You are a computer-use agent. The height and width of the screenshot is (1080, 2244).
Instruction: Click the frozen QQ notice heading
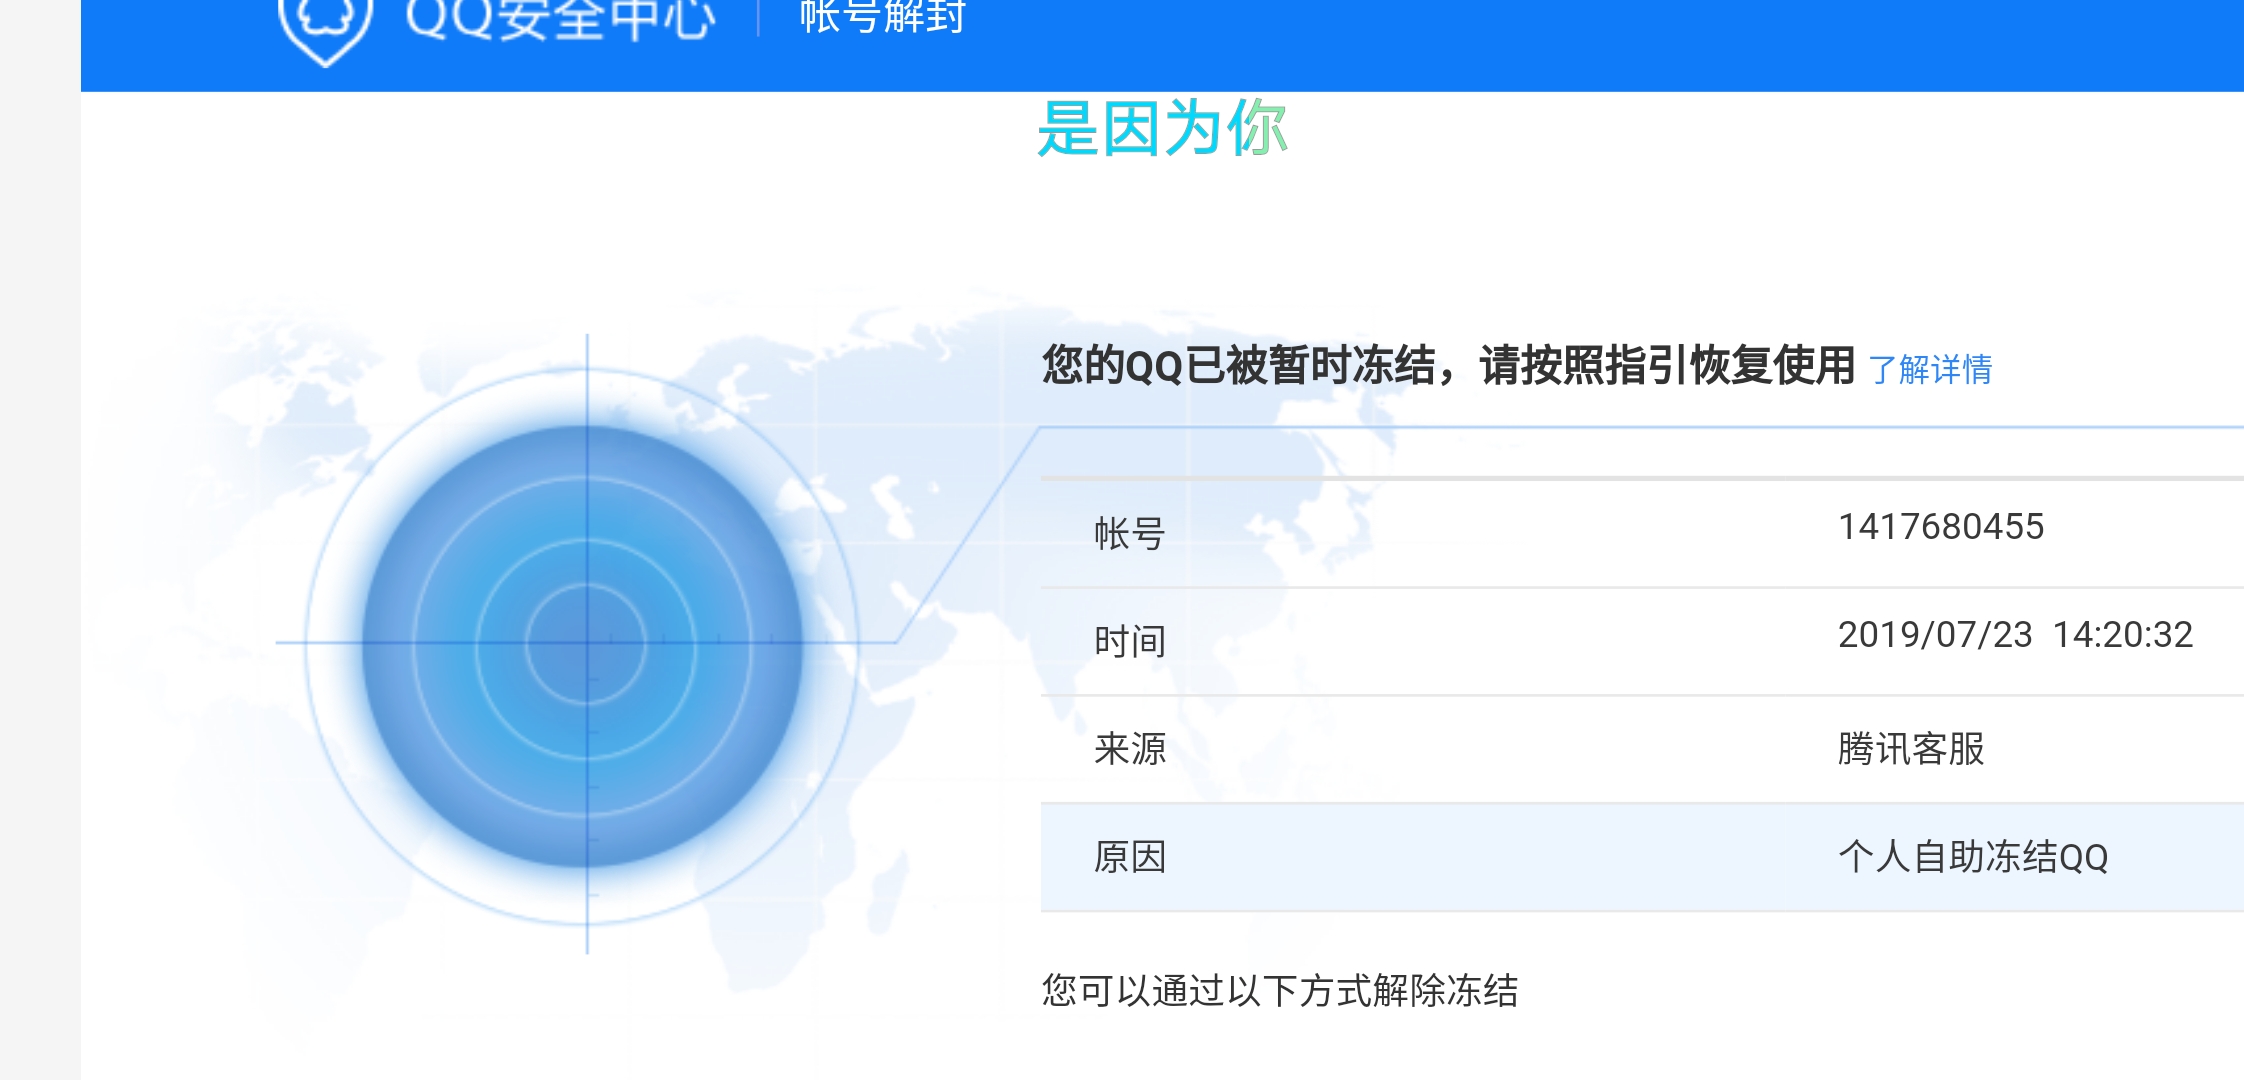(x=1448, y=365)
